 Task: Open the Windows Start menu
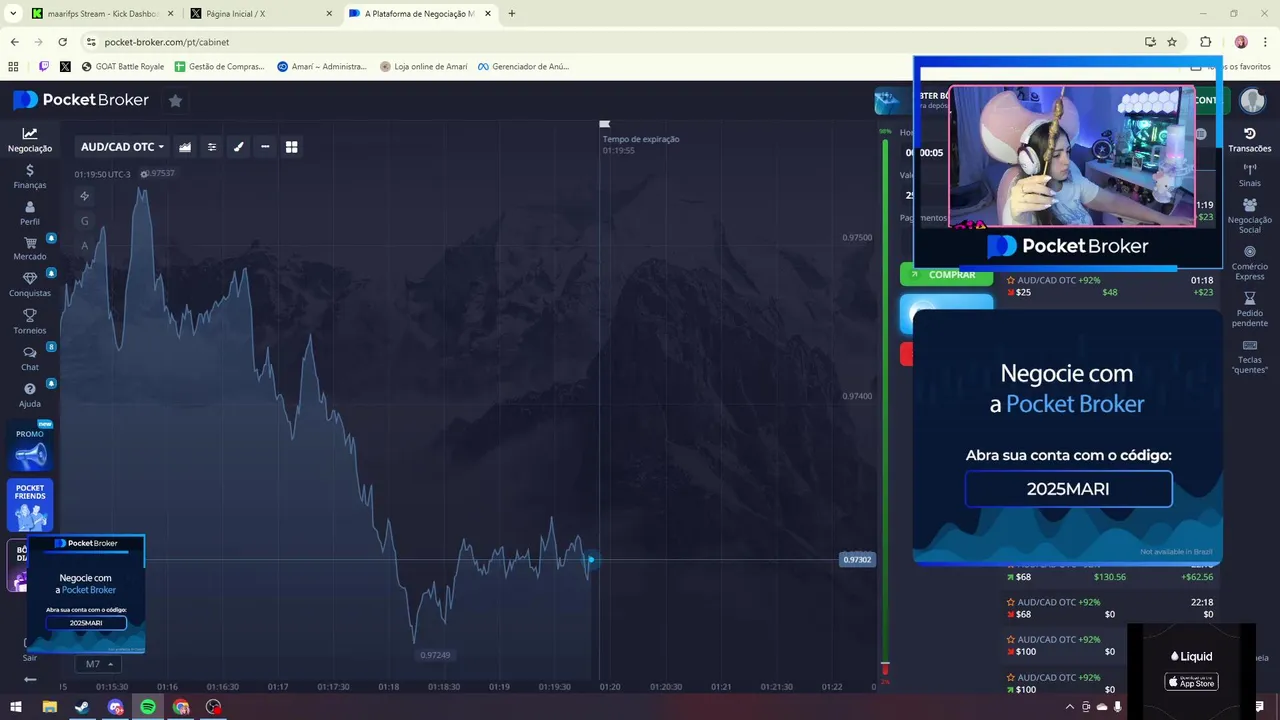[x=16, y=707]
